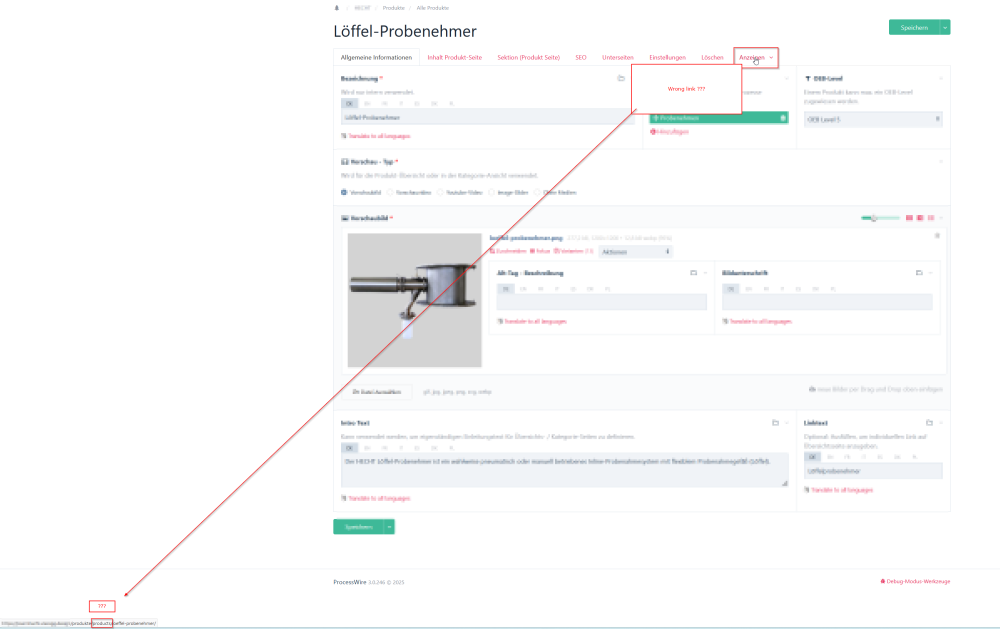Click the bottom Speichern button
Screen dimensions: 1000x629
[357, 527]
